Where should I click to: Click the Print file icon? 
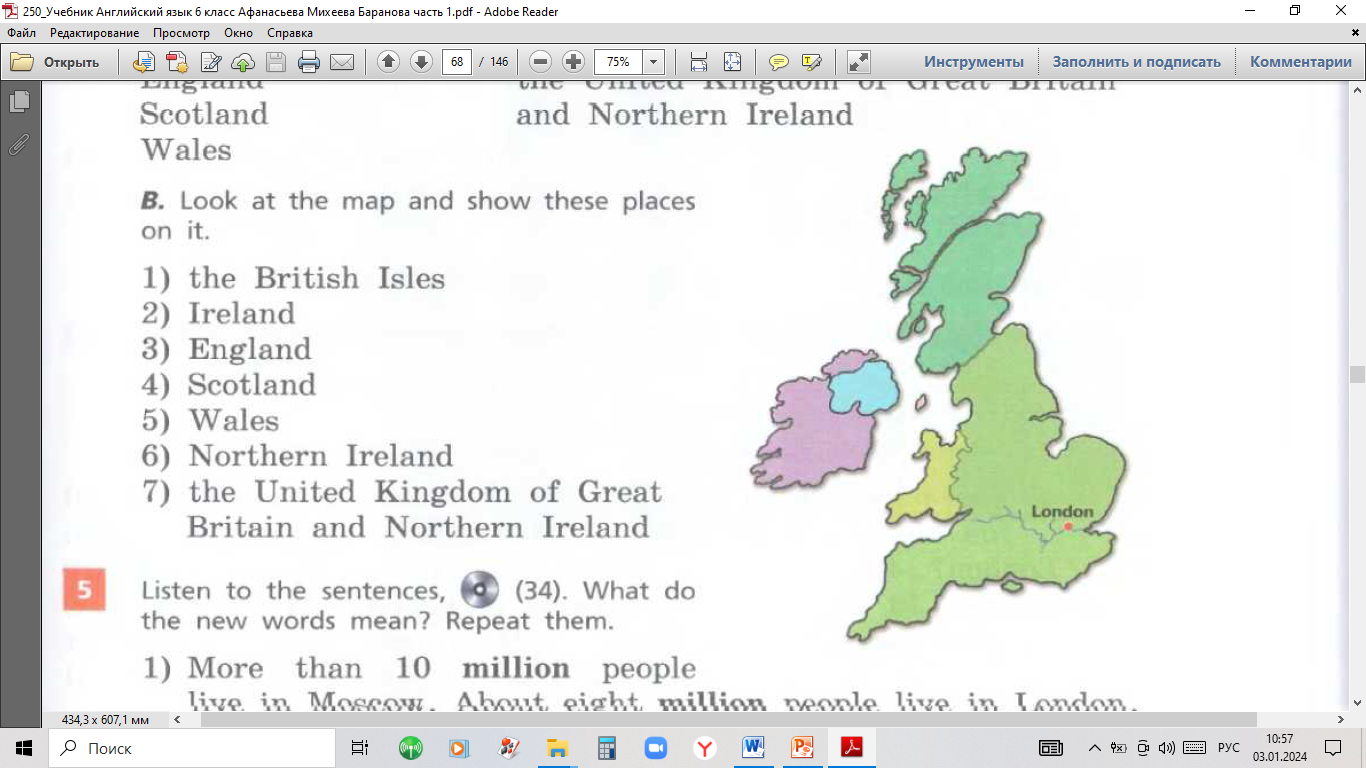(x=309, y=62)
